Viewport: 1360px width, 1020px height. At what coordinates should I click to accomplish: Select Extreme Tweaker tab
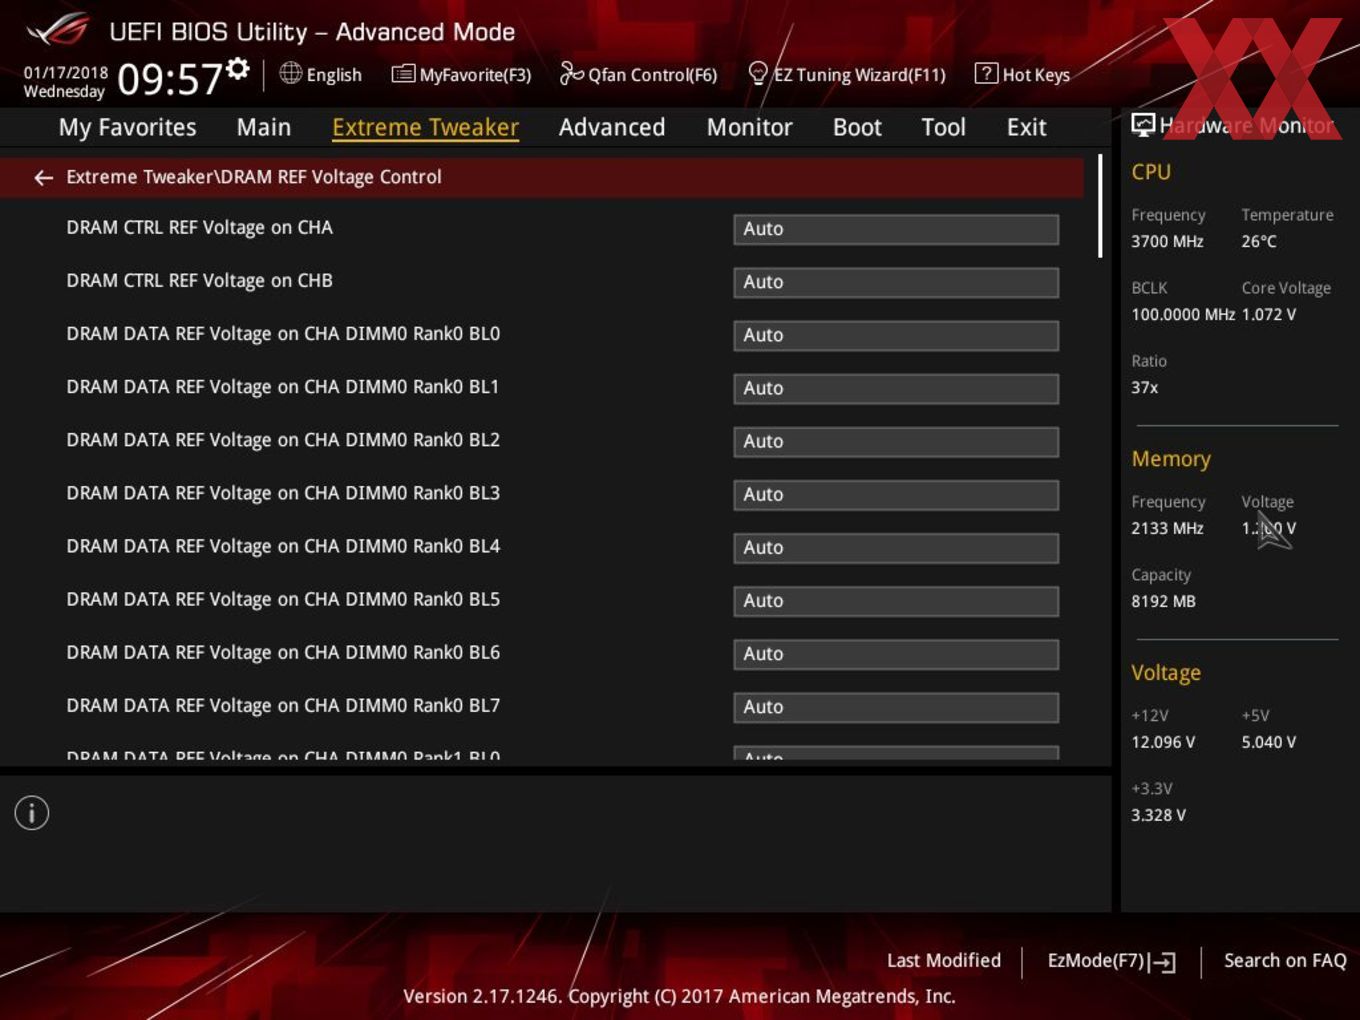click(x=425, y=127)
